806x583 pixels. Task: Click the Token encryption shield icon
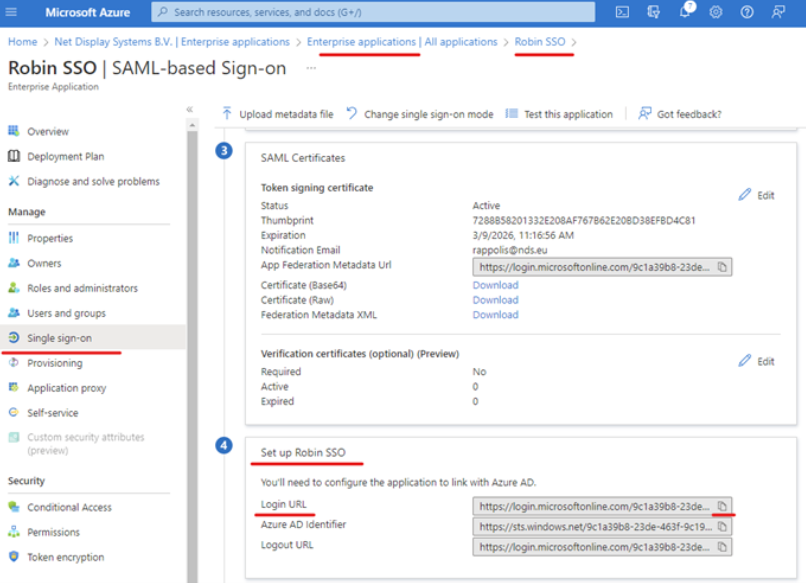(14, 556)
